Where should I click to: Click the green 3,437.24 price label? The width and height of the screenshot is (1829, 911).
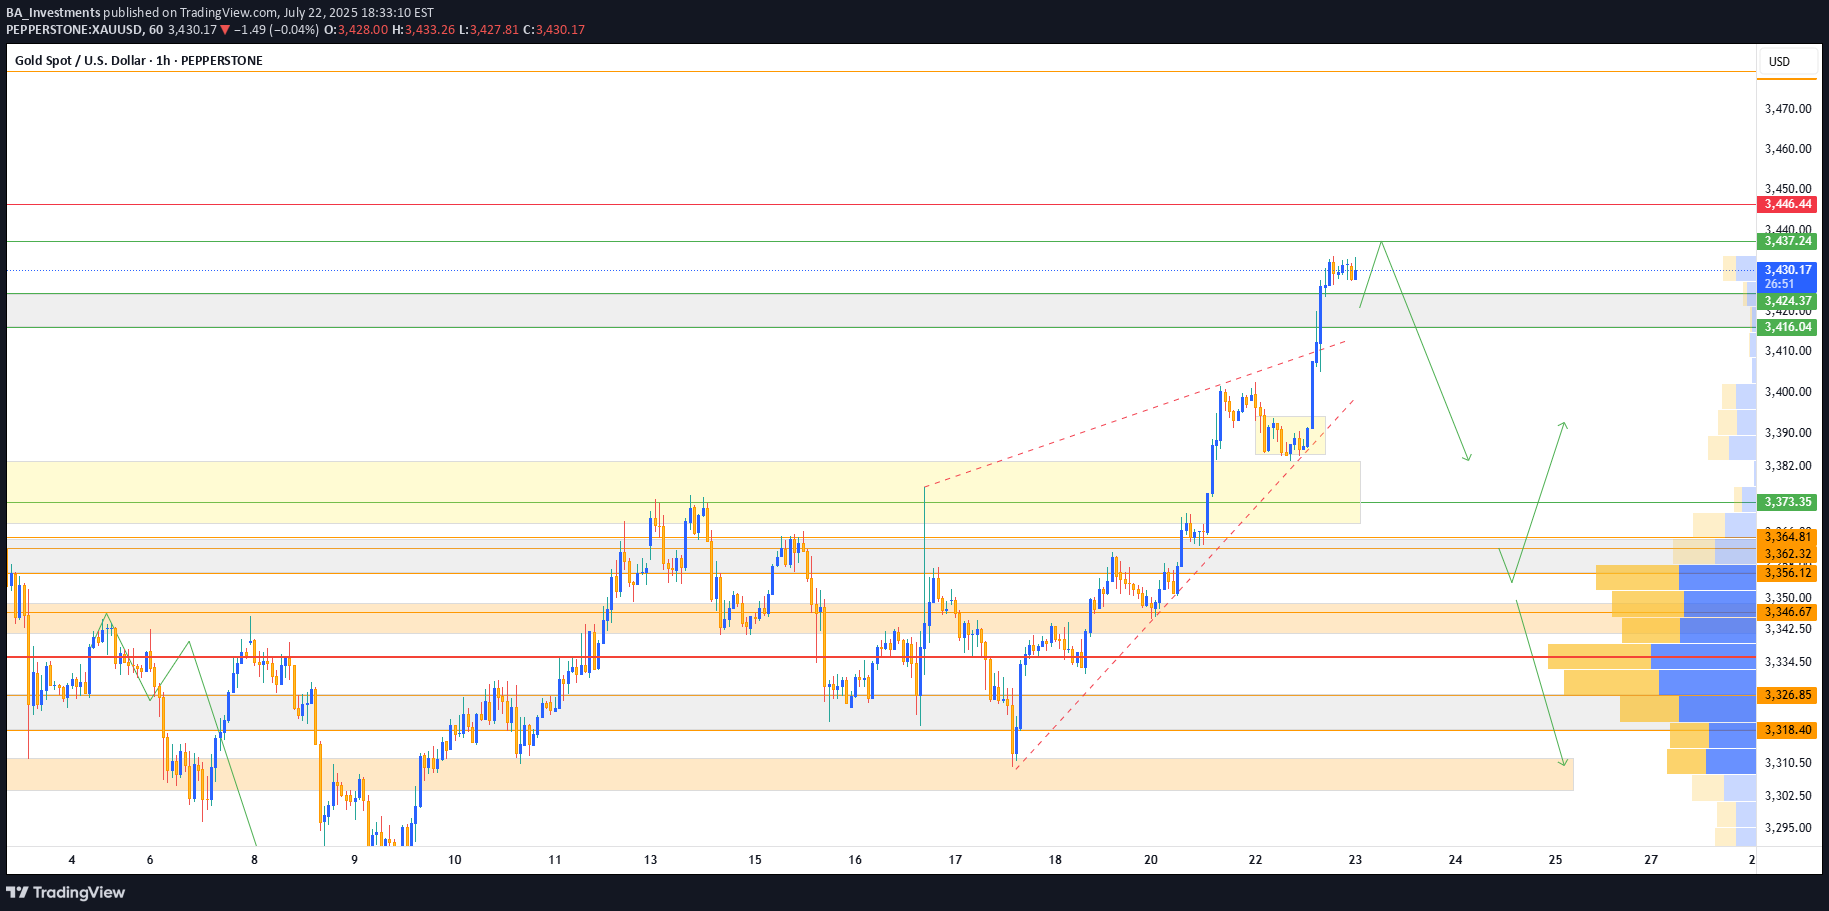pos(1787,241)
